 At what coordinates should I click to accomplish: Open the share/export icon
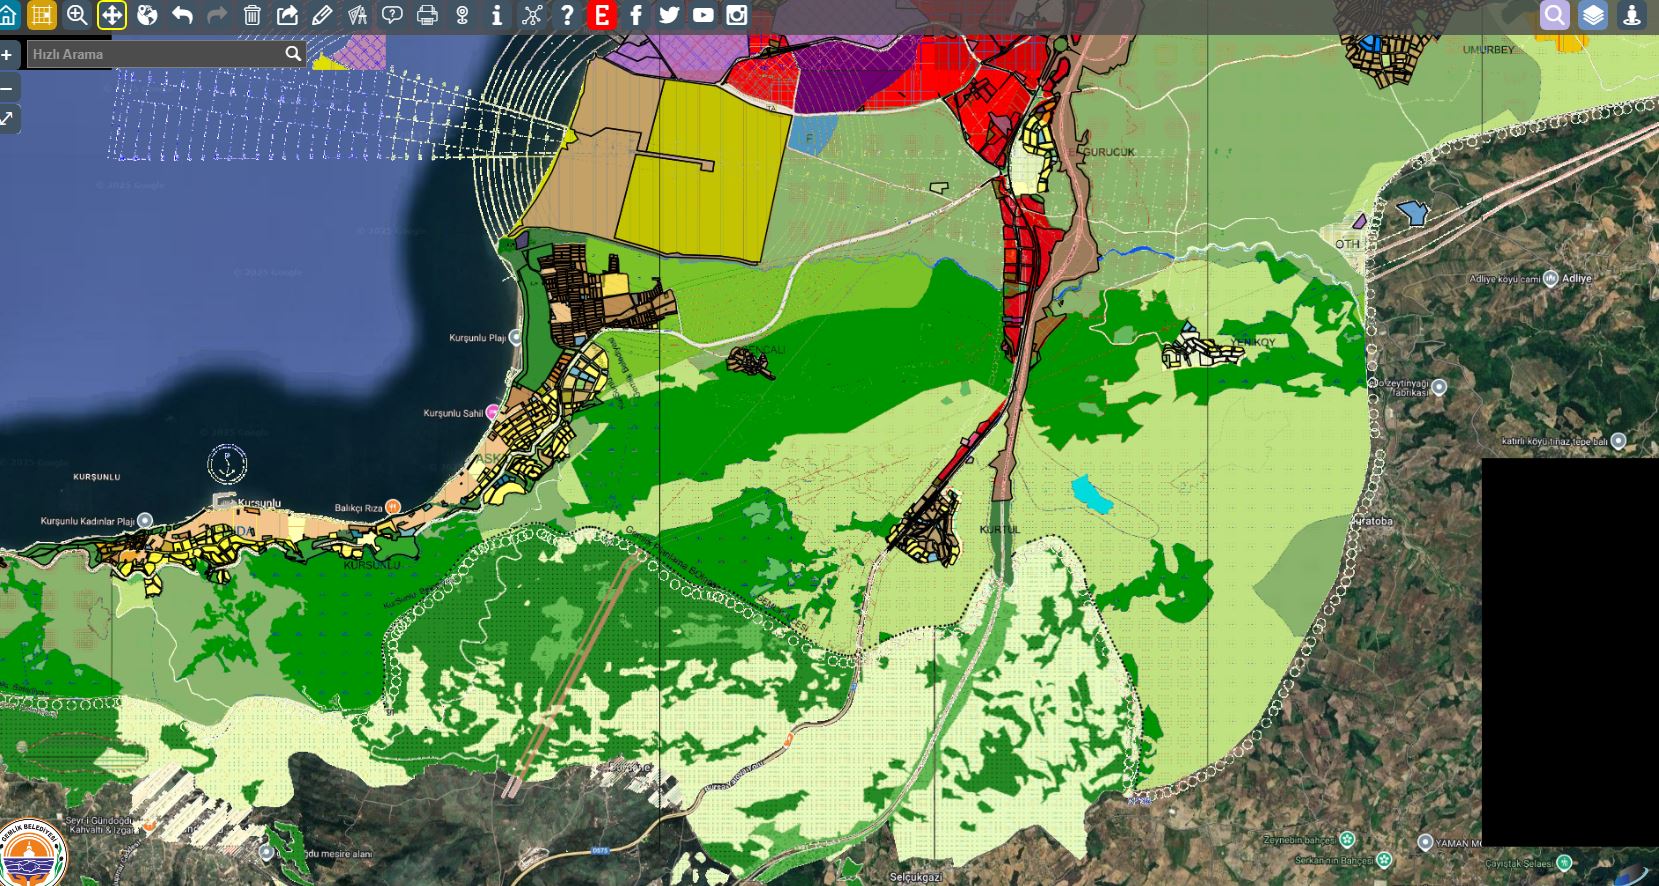tap(287, 15)
